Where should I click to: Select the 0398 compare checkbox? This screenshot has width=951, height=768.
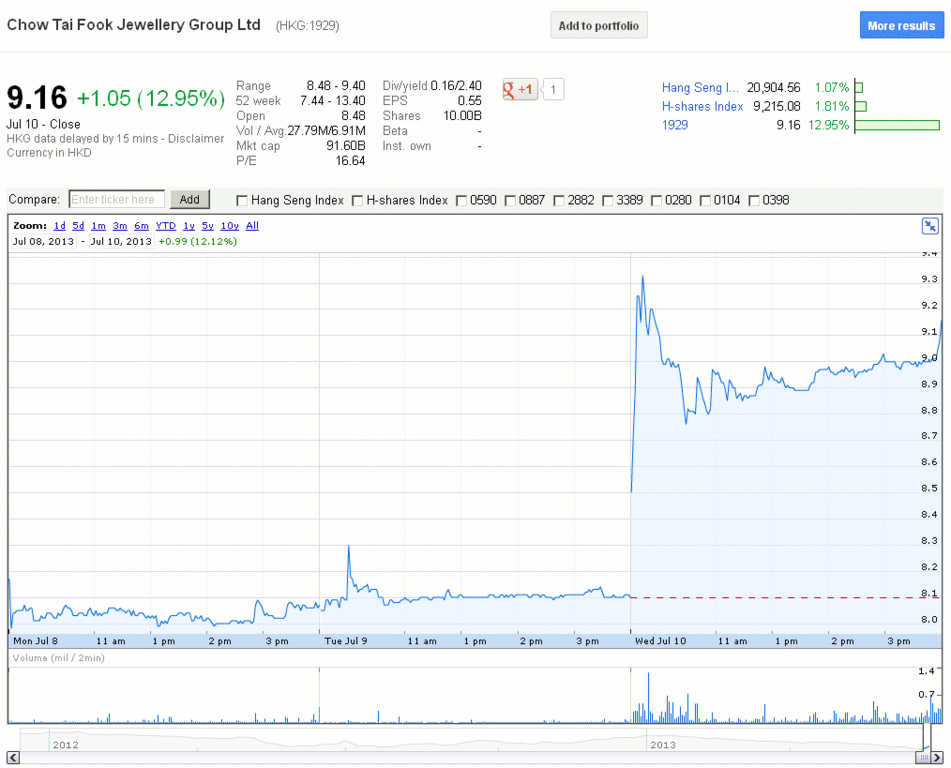[x=754, y=200]
